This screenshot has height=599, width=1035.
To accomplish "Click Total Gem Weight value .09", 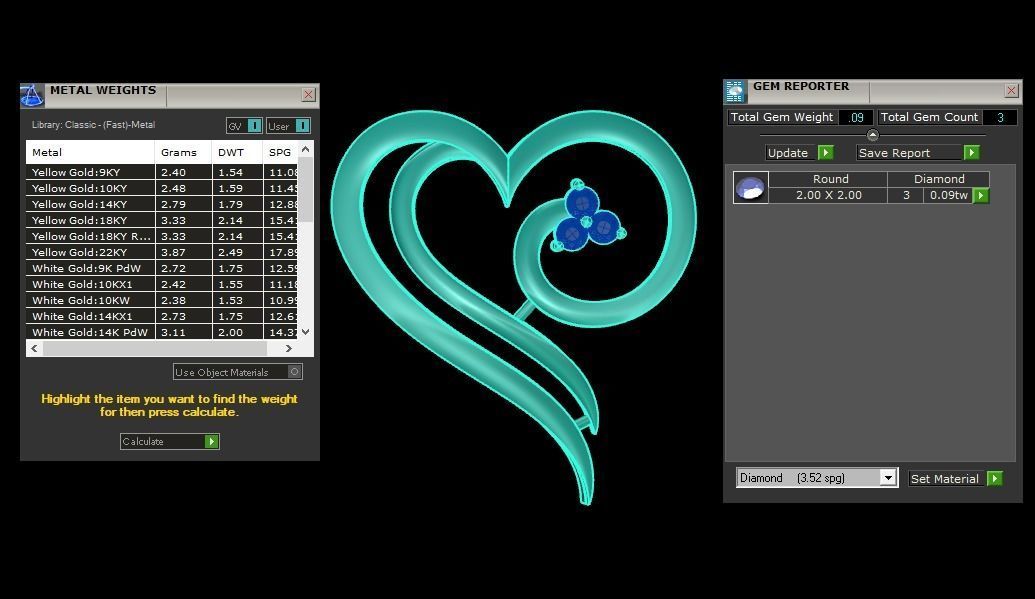I will click(856, 117).
